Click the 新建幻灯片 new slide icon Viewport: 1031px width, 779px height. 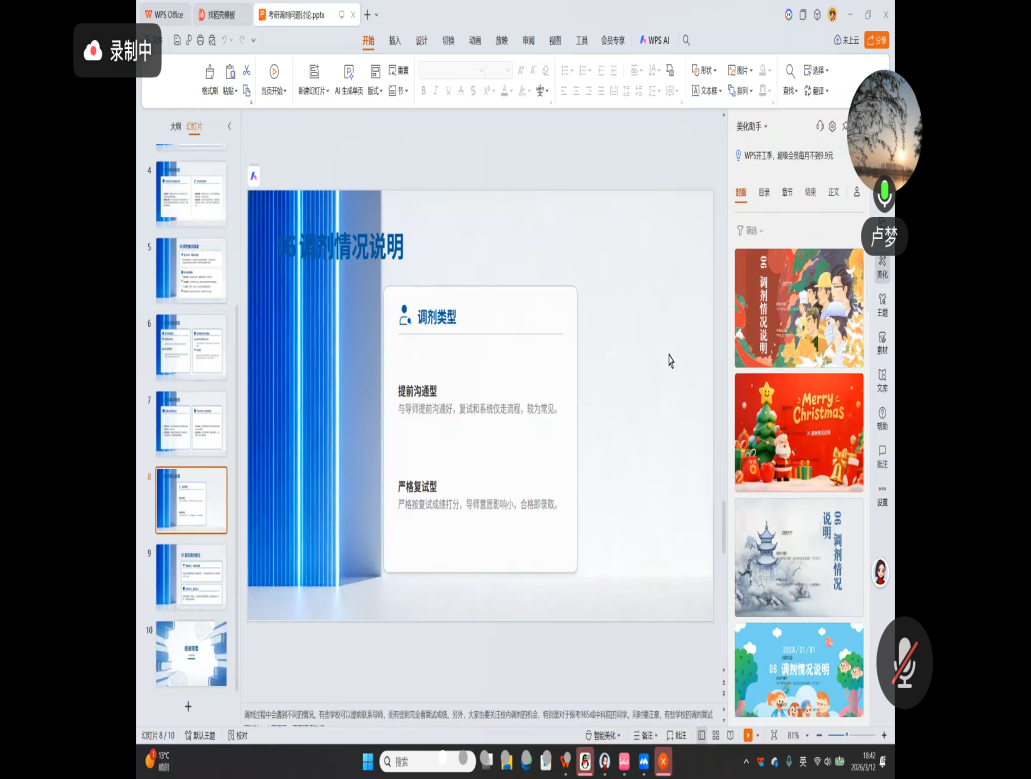click(314, 72)
